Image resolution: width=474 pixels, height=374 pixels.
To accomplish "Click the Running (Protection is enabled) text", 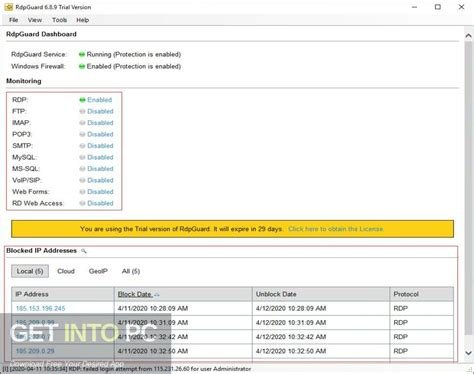I will (134, 54).
